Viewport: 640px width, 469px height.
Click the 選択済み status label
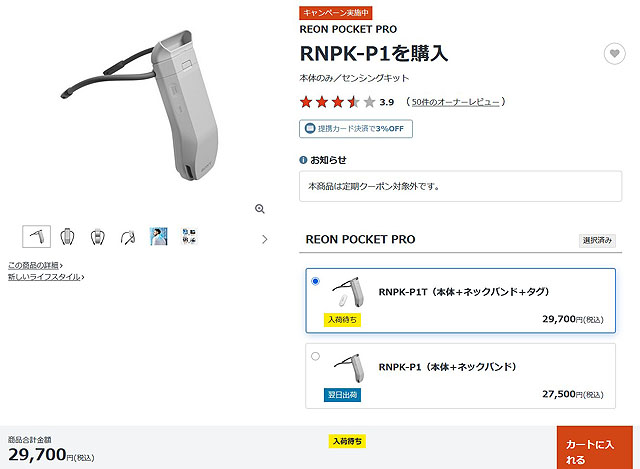tap(597, 240)
